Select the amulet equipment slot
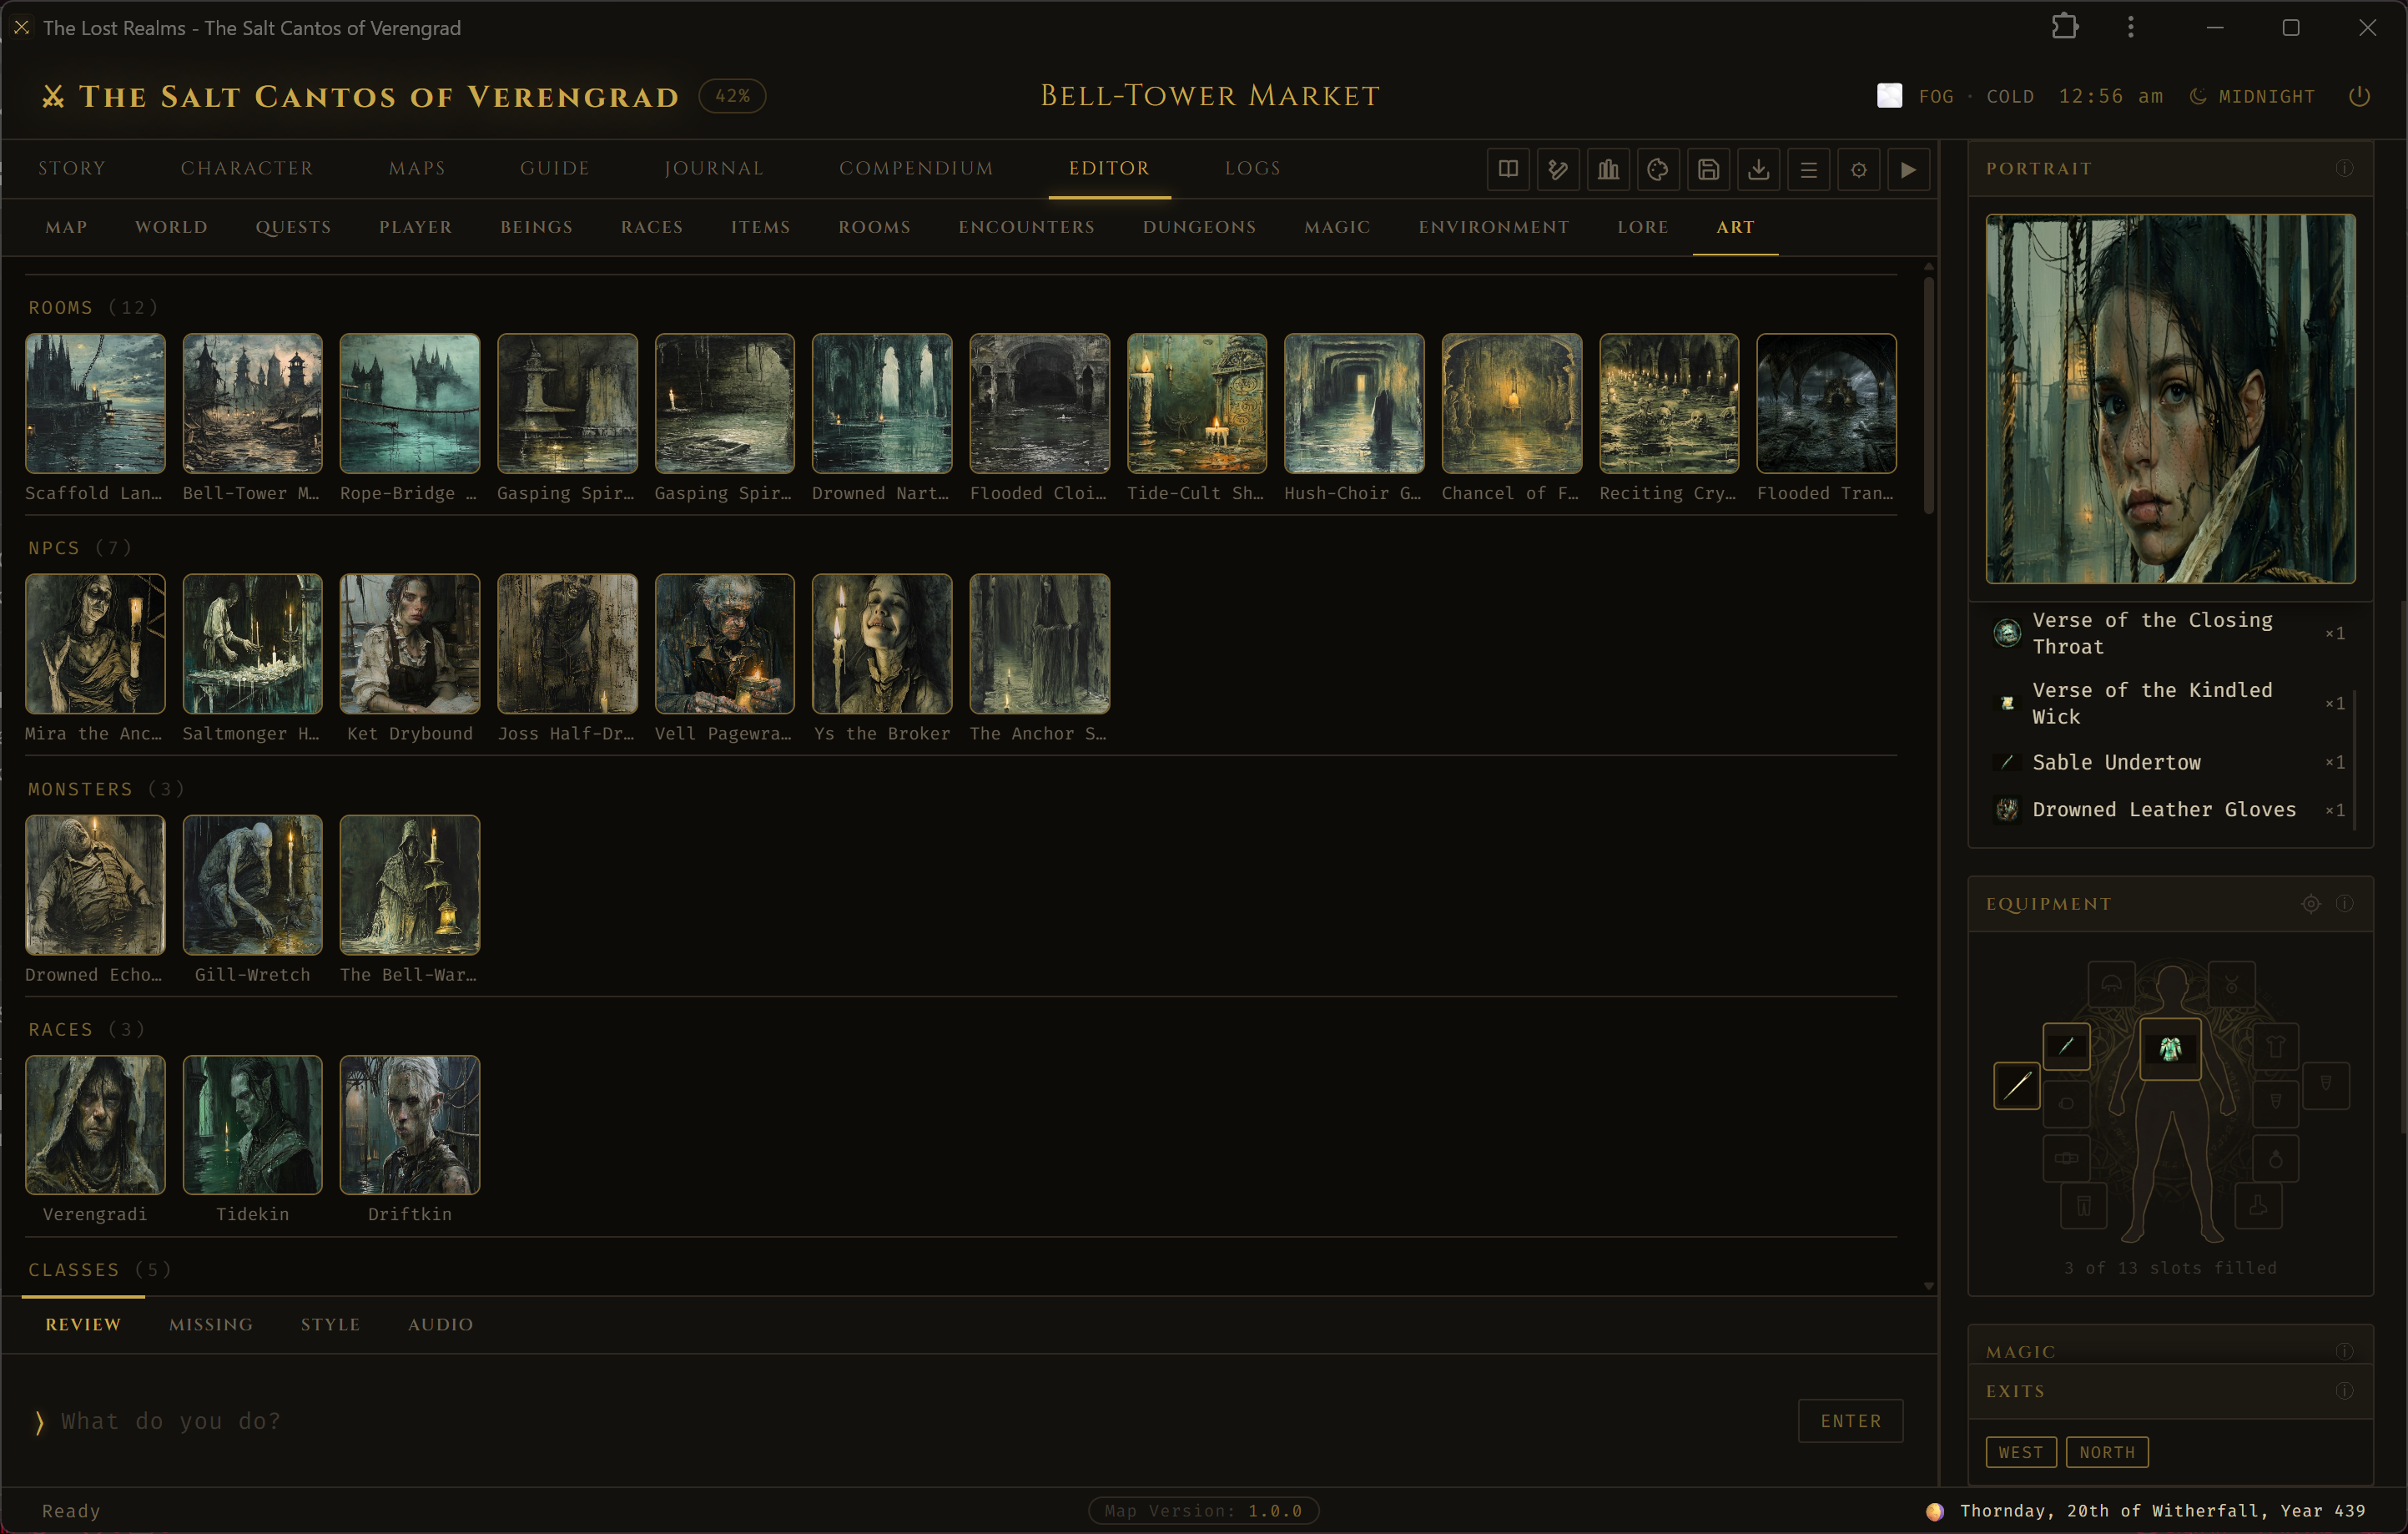This screenshot has height=1534, width=2408. coord(2232,985)
